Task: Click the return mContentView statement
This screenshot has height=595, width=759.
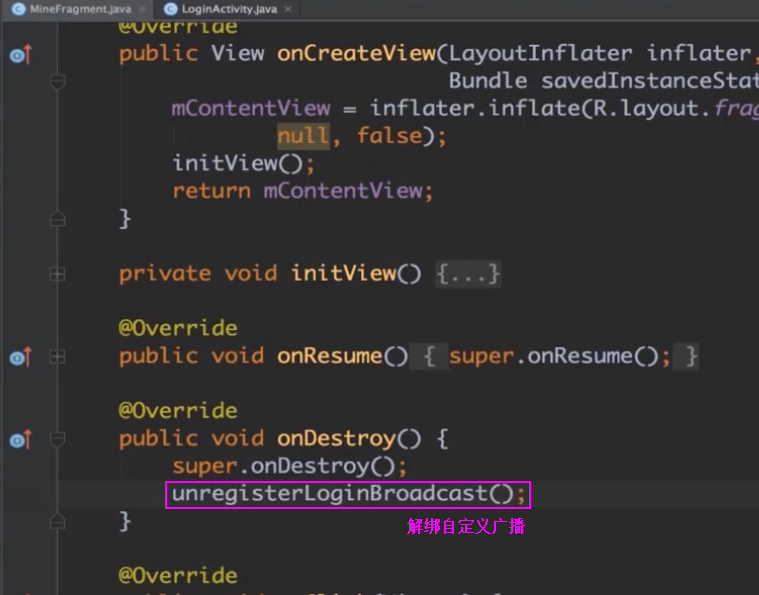Action: (303, 191)
